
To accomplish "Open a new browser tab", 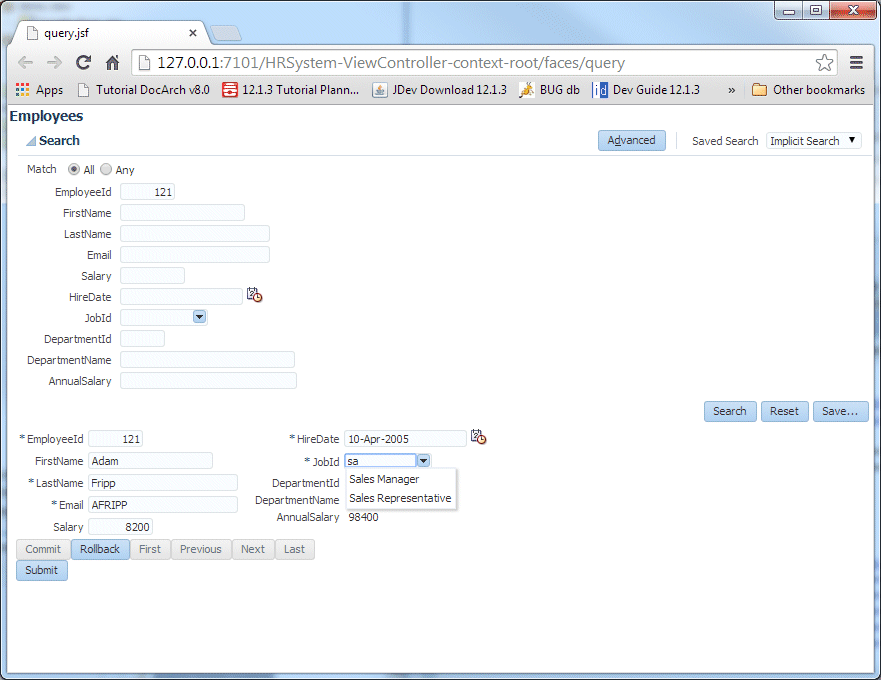I will pos(226,34).
